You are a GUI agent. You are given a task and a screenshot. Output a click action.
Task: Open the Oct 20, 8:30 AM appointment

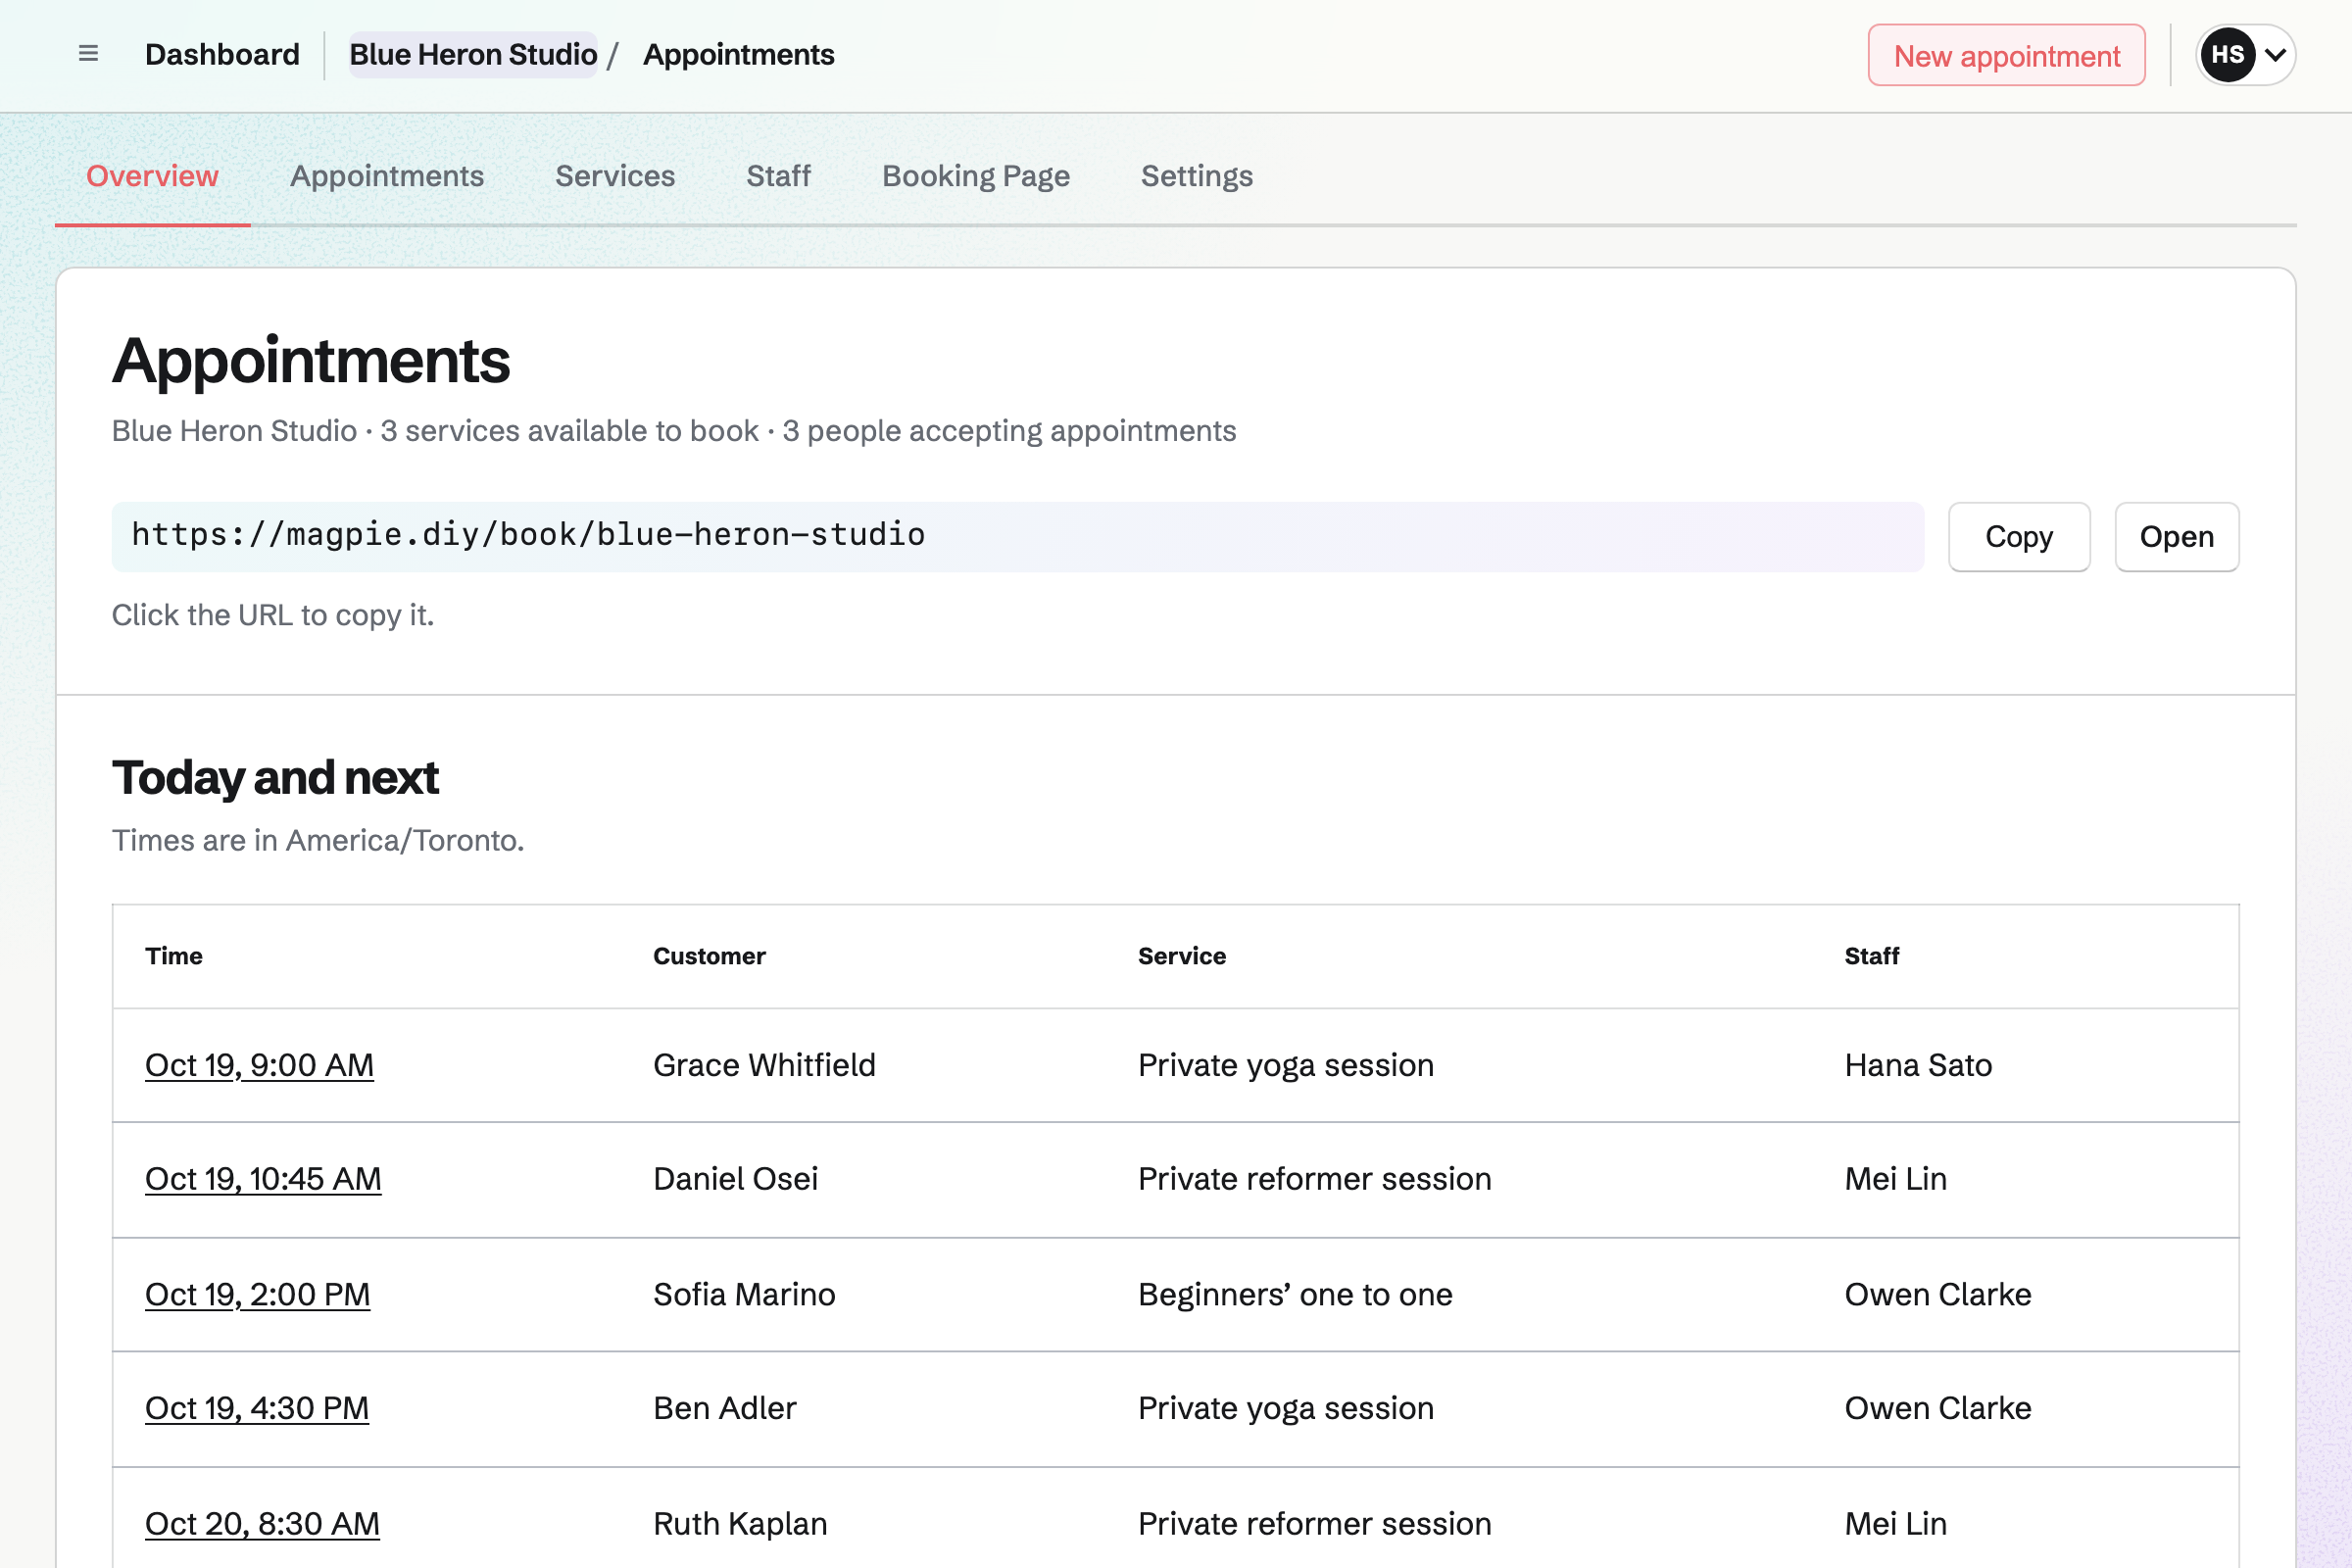point(262,1523)
